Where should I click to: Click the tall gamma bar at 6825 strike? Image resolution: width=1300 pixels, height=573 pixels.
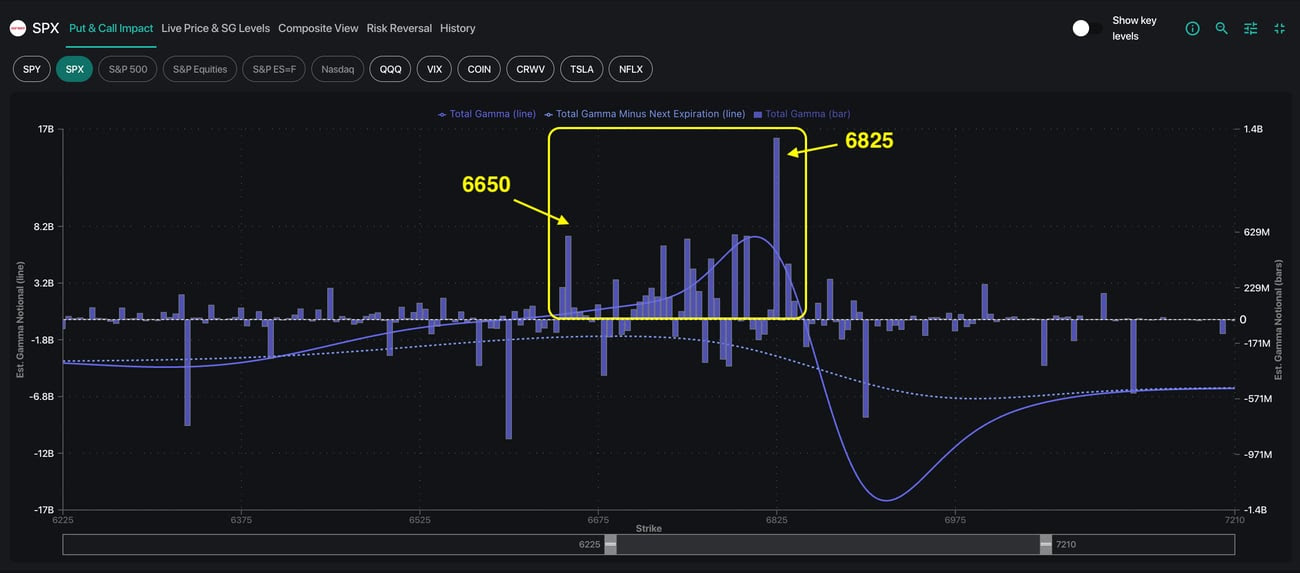point(776,230)
